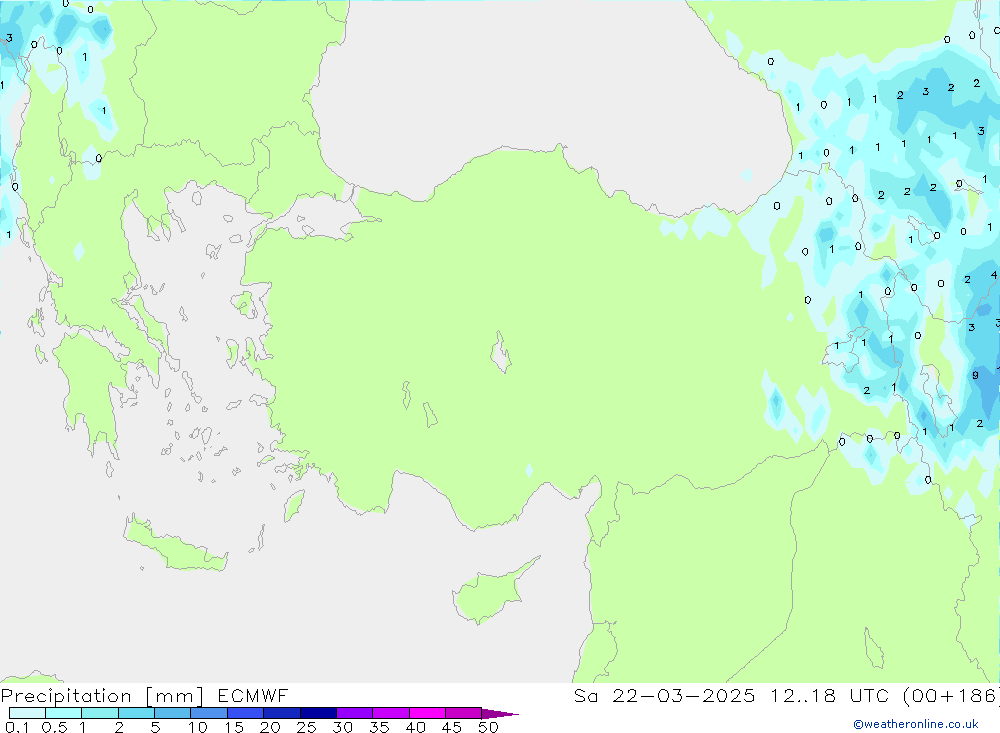Click the '(00+186)' forecast offset text
This screenshot has width=1000, height=733.
point(952,696)
